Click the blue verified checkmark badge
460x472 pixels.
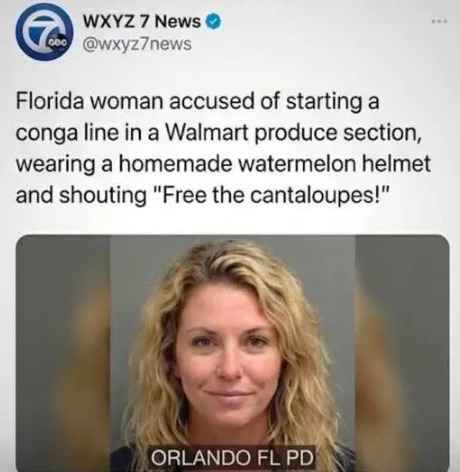tap(214, 22)
